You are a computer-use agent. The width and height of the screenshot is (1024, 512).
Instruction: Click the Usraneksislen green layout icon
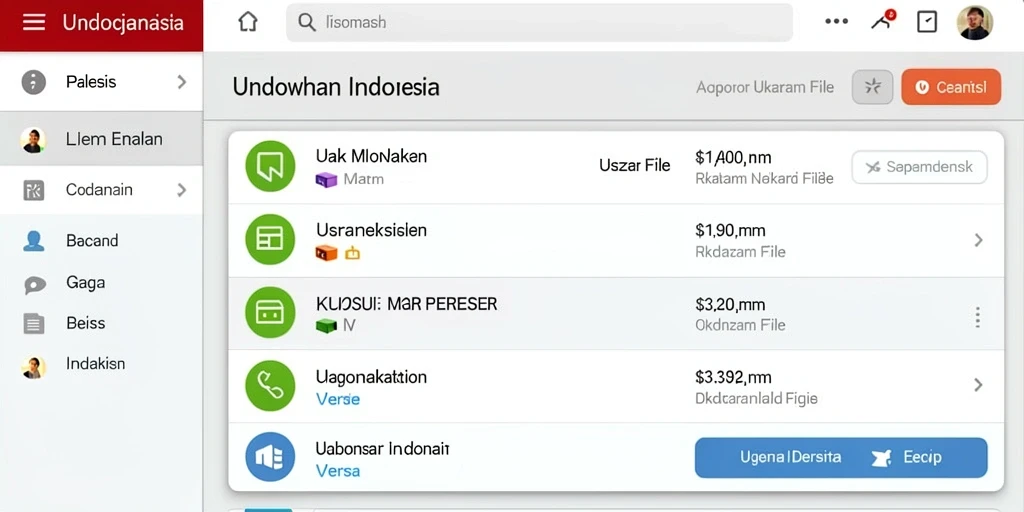(270, 240)
